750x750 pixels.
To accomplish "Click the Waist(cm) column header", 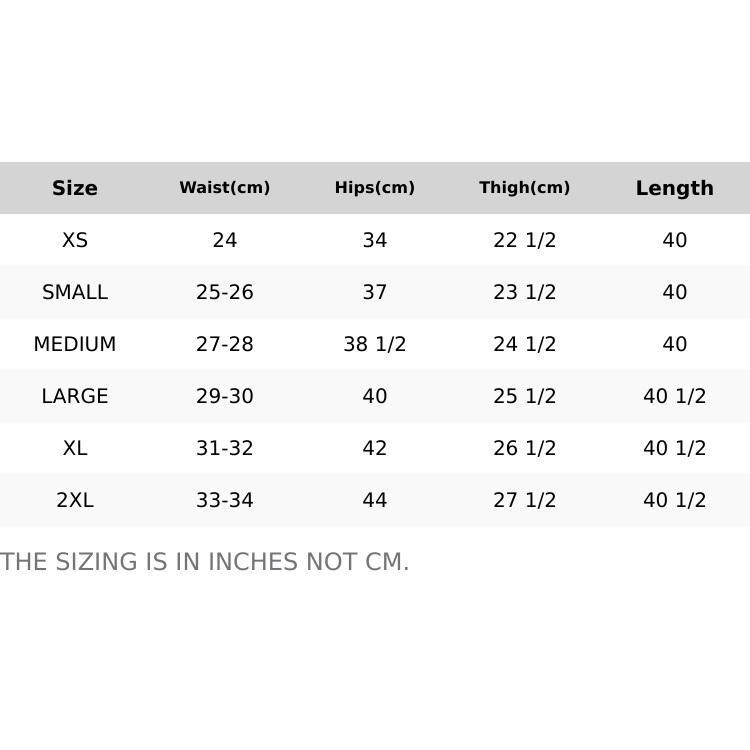I will click(x=225, y=188).
